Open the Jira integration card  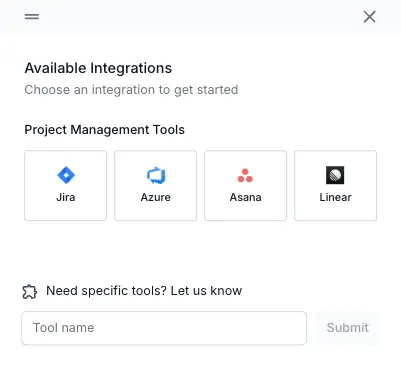tap(66, 185)
